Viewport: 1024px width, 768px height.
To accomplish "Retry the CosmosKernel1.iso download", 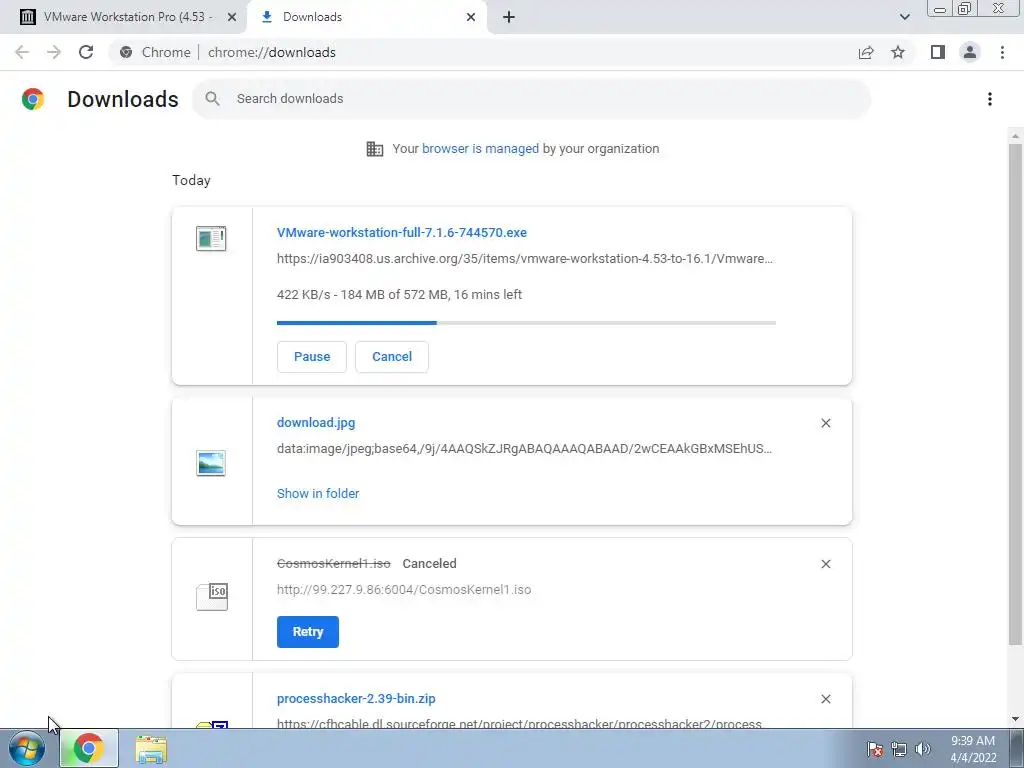I will point(308,632).
